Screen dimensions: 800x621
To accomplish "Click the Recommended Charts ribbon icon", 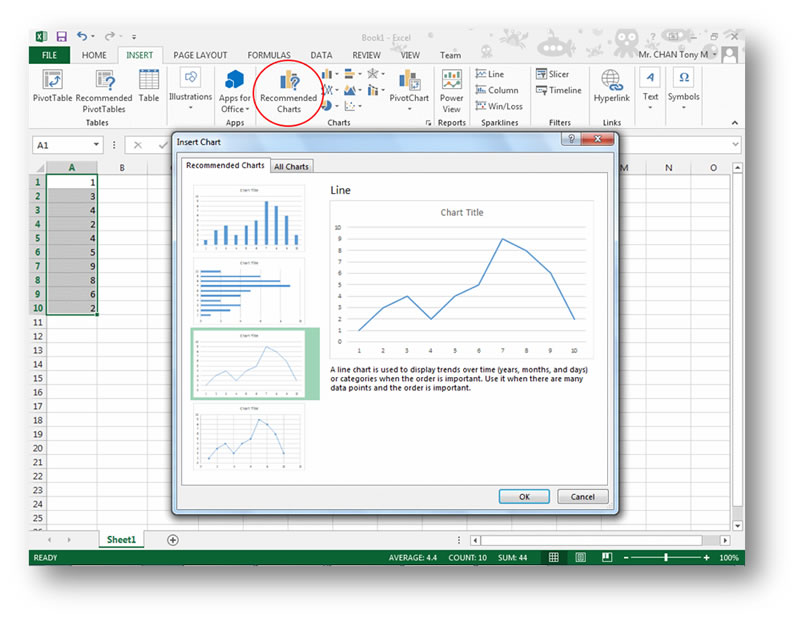I will 288,90.
